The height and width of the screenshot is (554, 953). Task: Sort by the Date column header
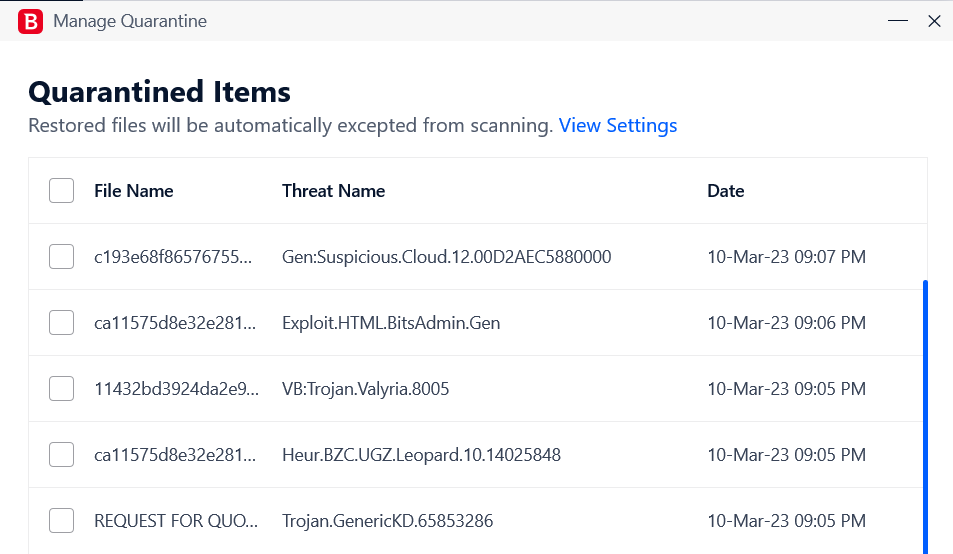(726, 191)
